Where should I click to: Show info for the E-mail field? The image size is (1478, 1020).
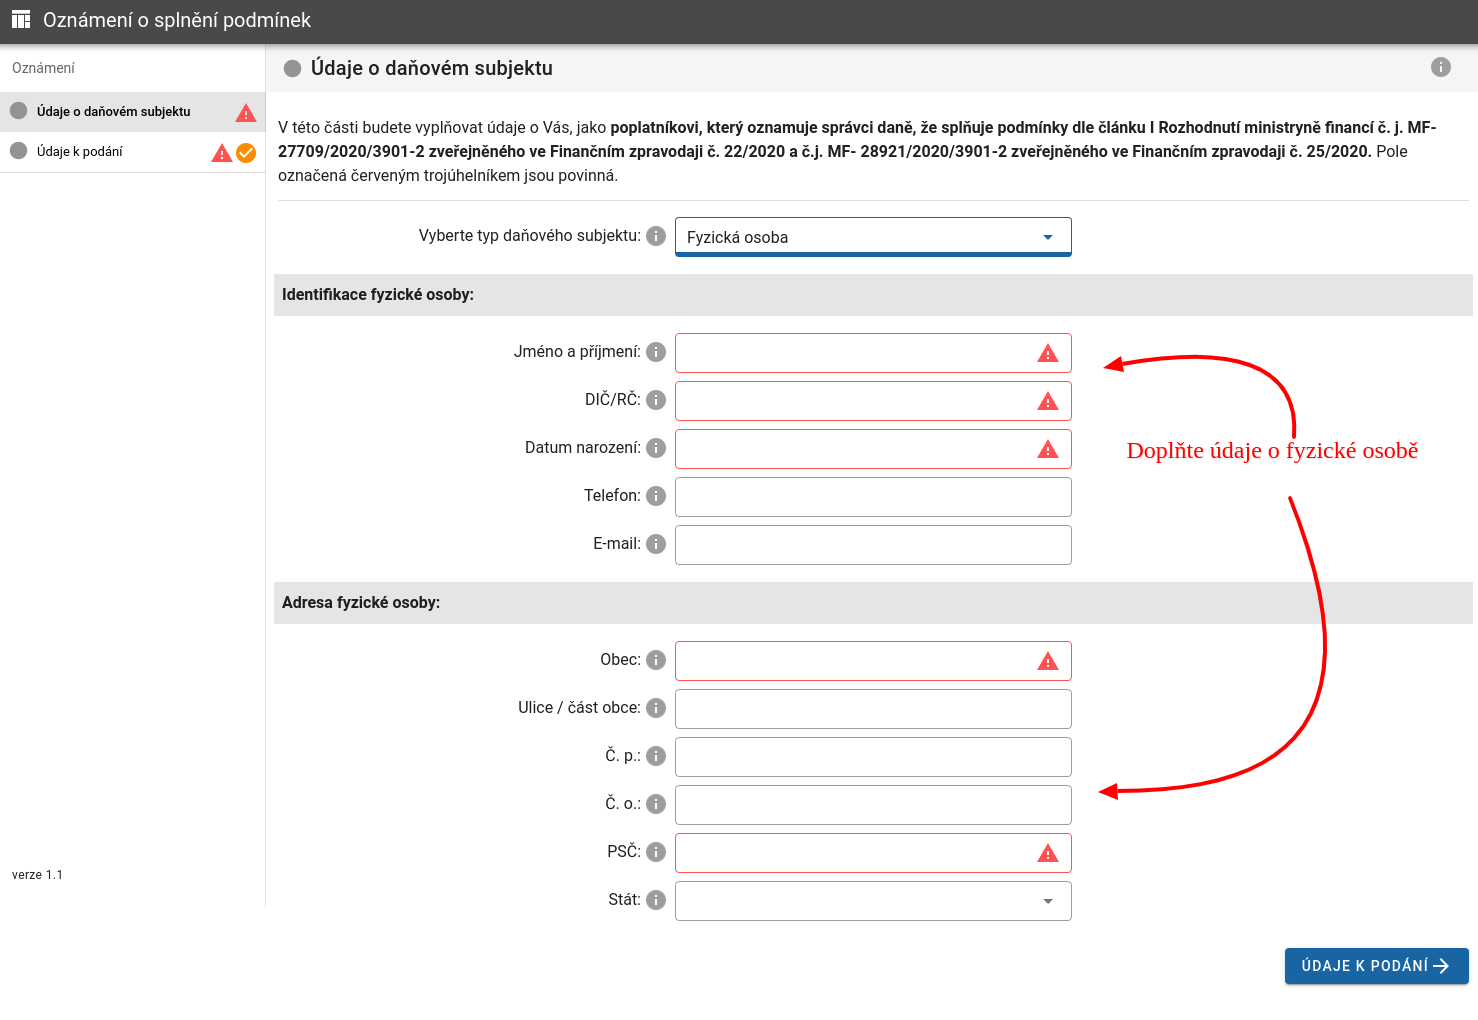coord(656,544)
